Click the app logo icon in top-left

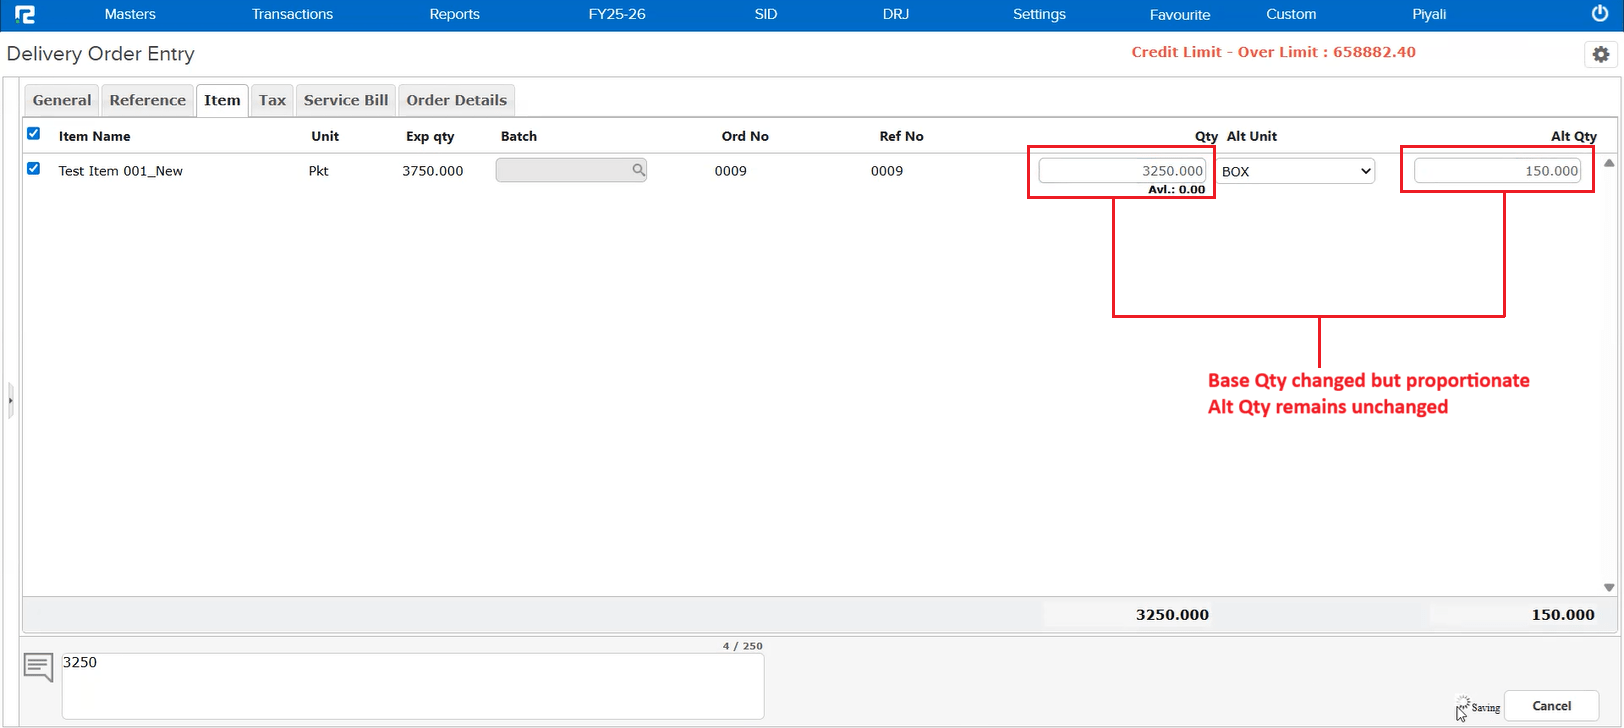[x=25, y=14]
